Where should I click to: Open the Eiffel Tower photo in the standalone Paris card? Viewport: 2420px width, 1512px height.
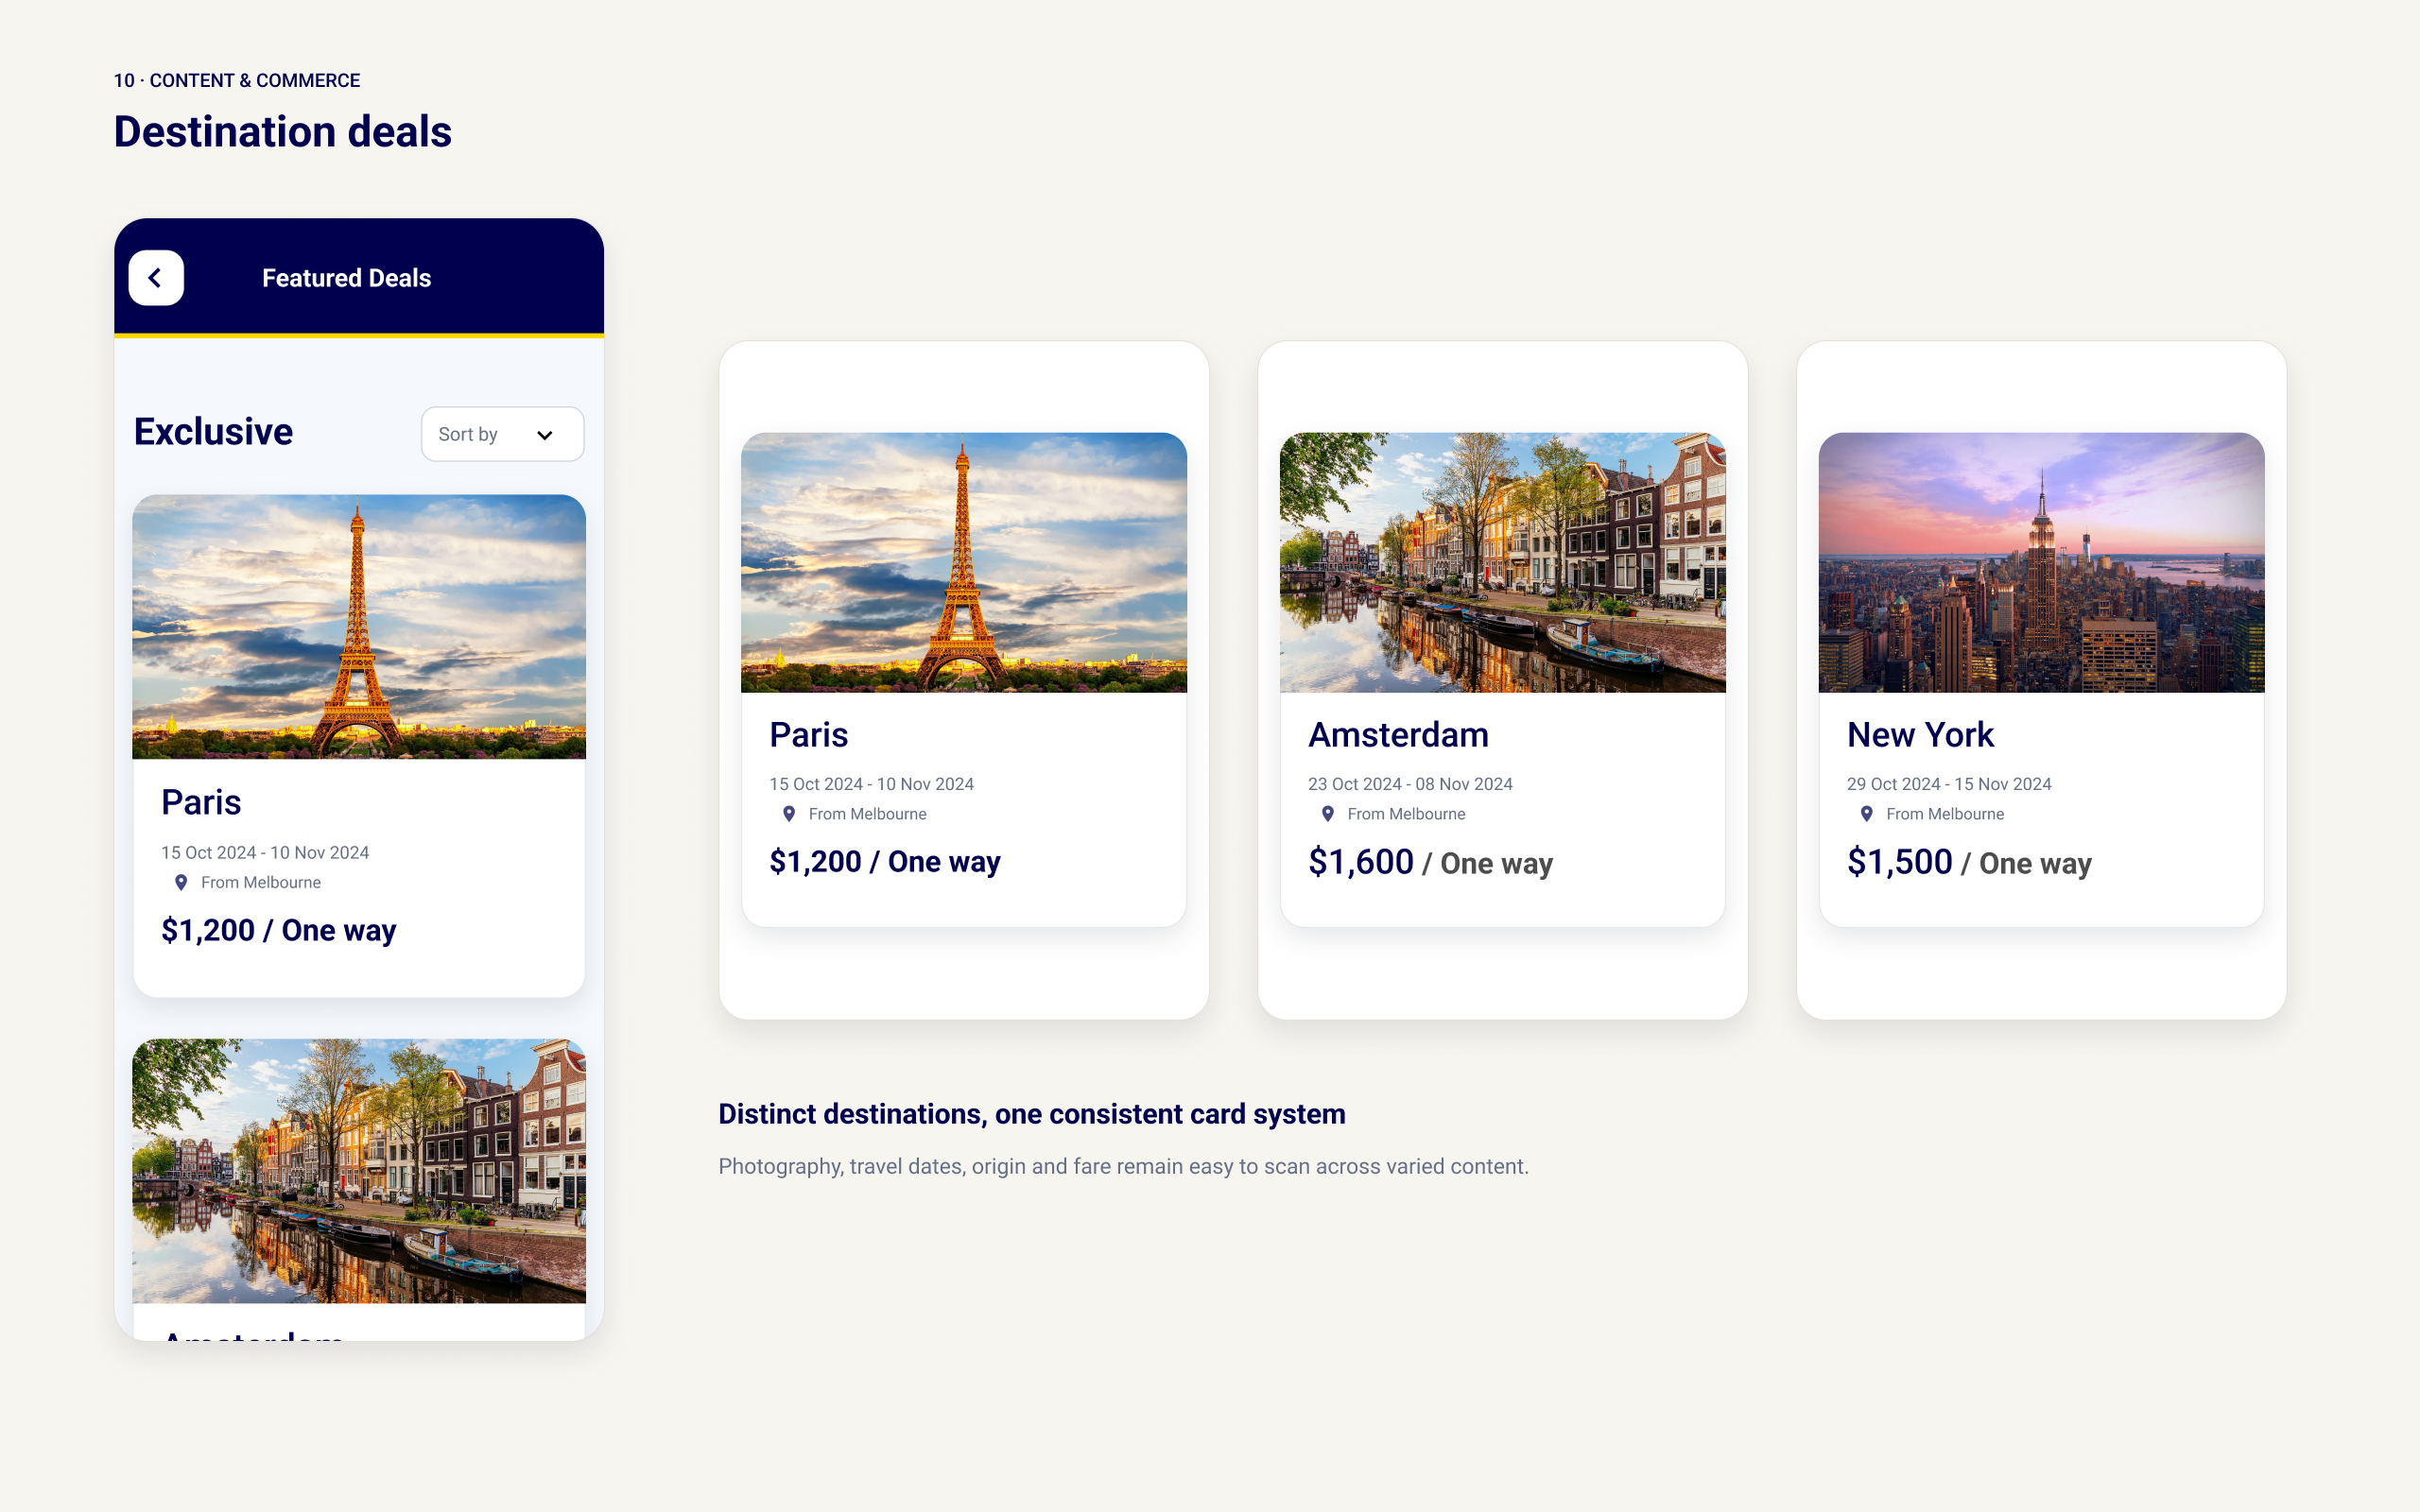964,562
